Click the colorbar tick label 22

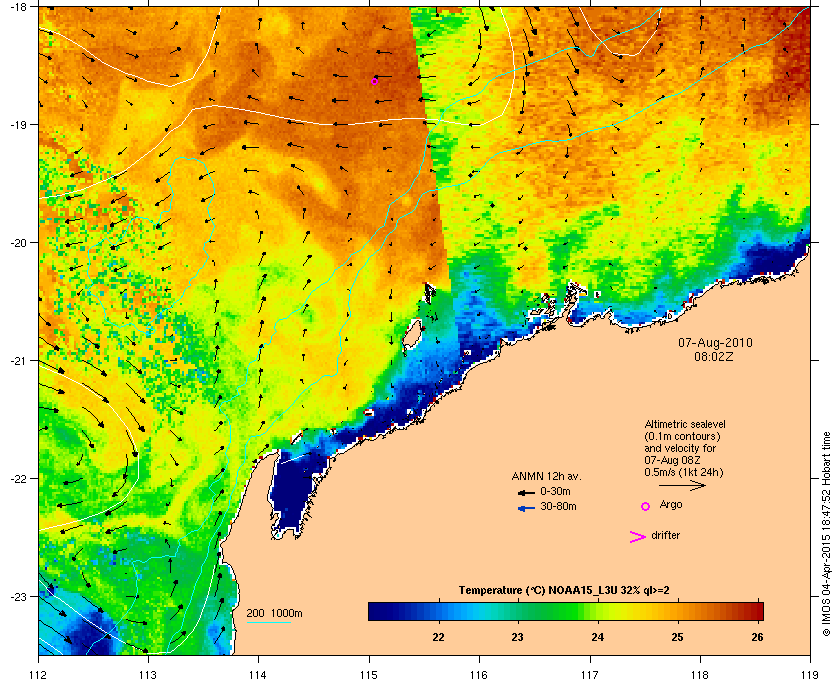point(438,637)
